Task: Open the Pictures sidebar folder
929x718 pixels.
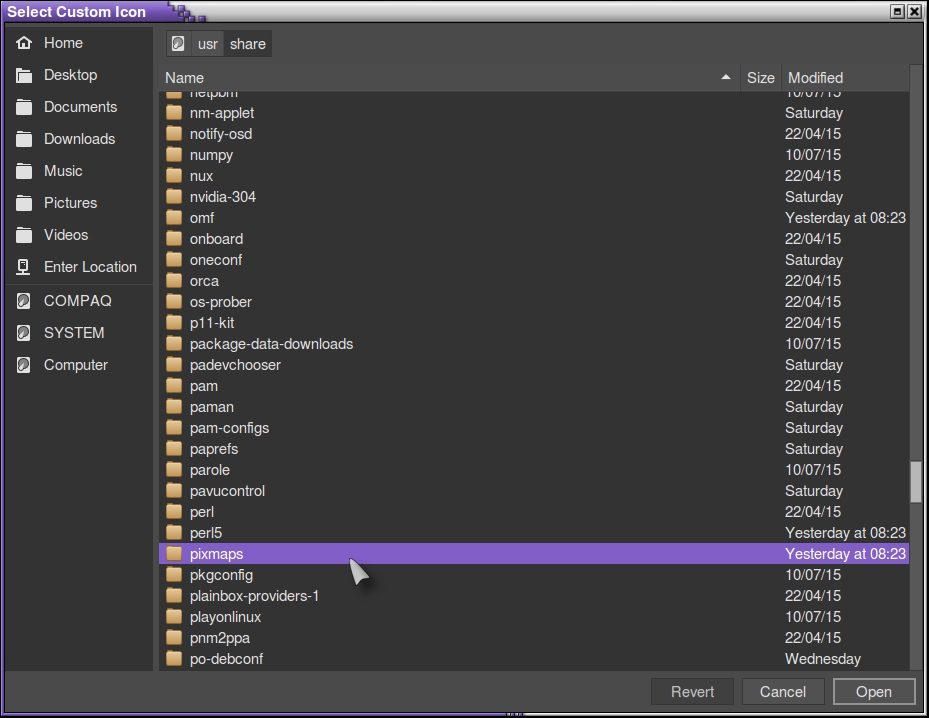Action: [x=70, y=203]
